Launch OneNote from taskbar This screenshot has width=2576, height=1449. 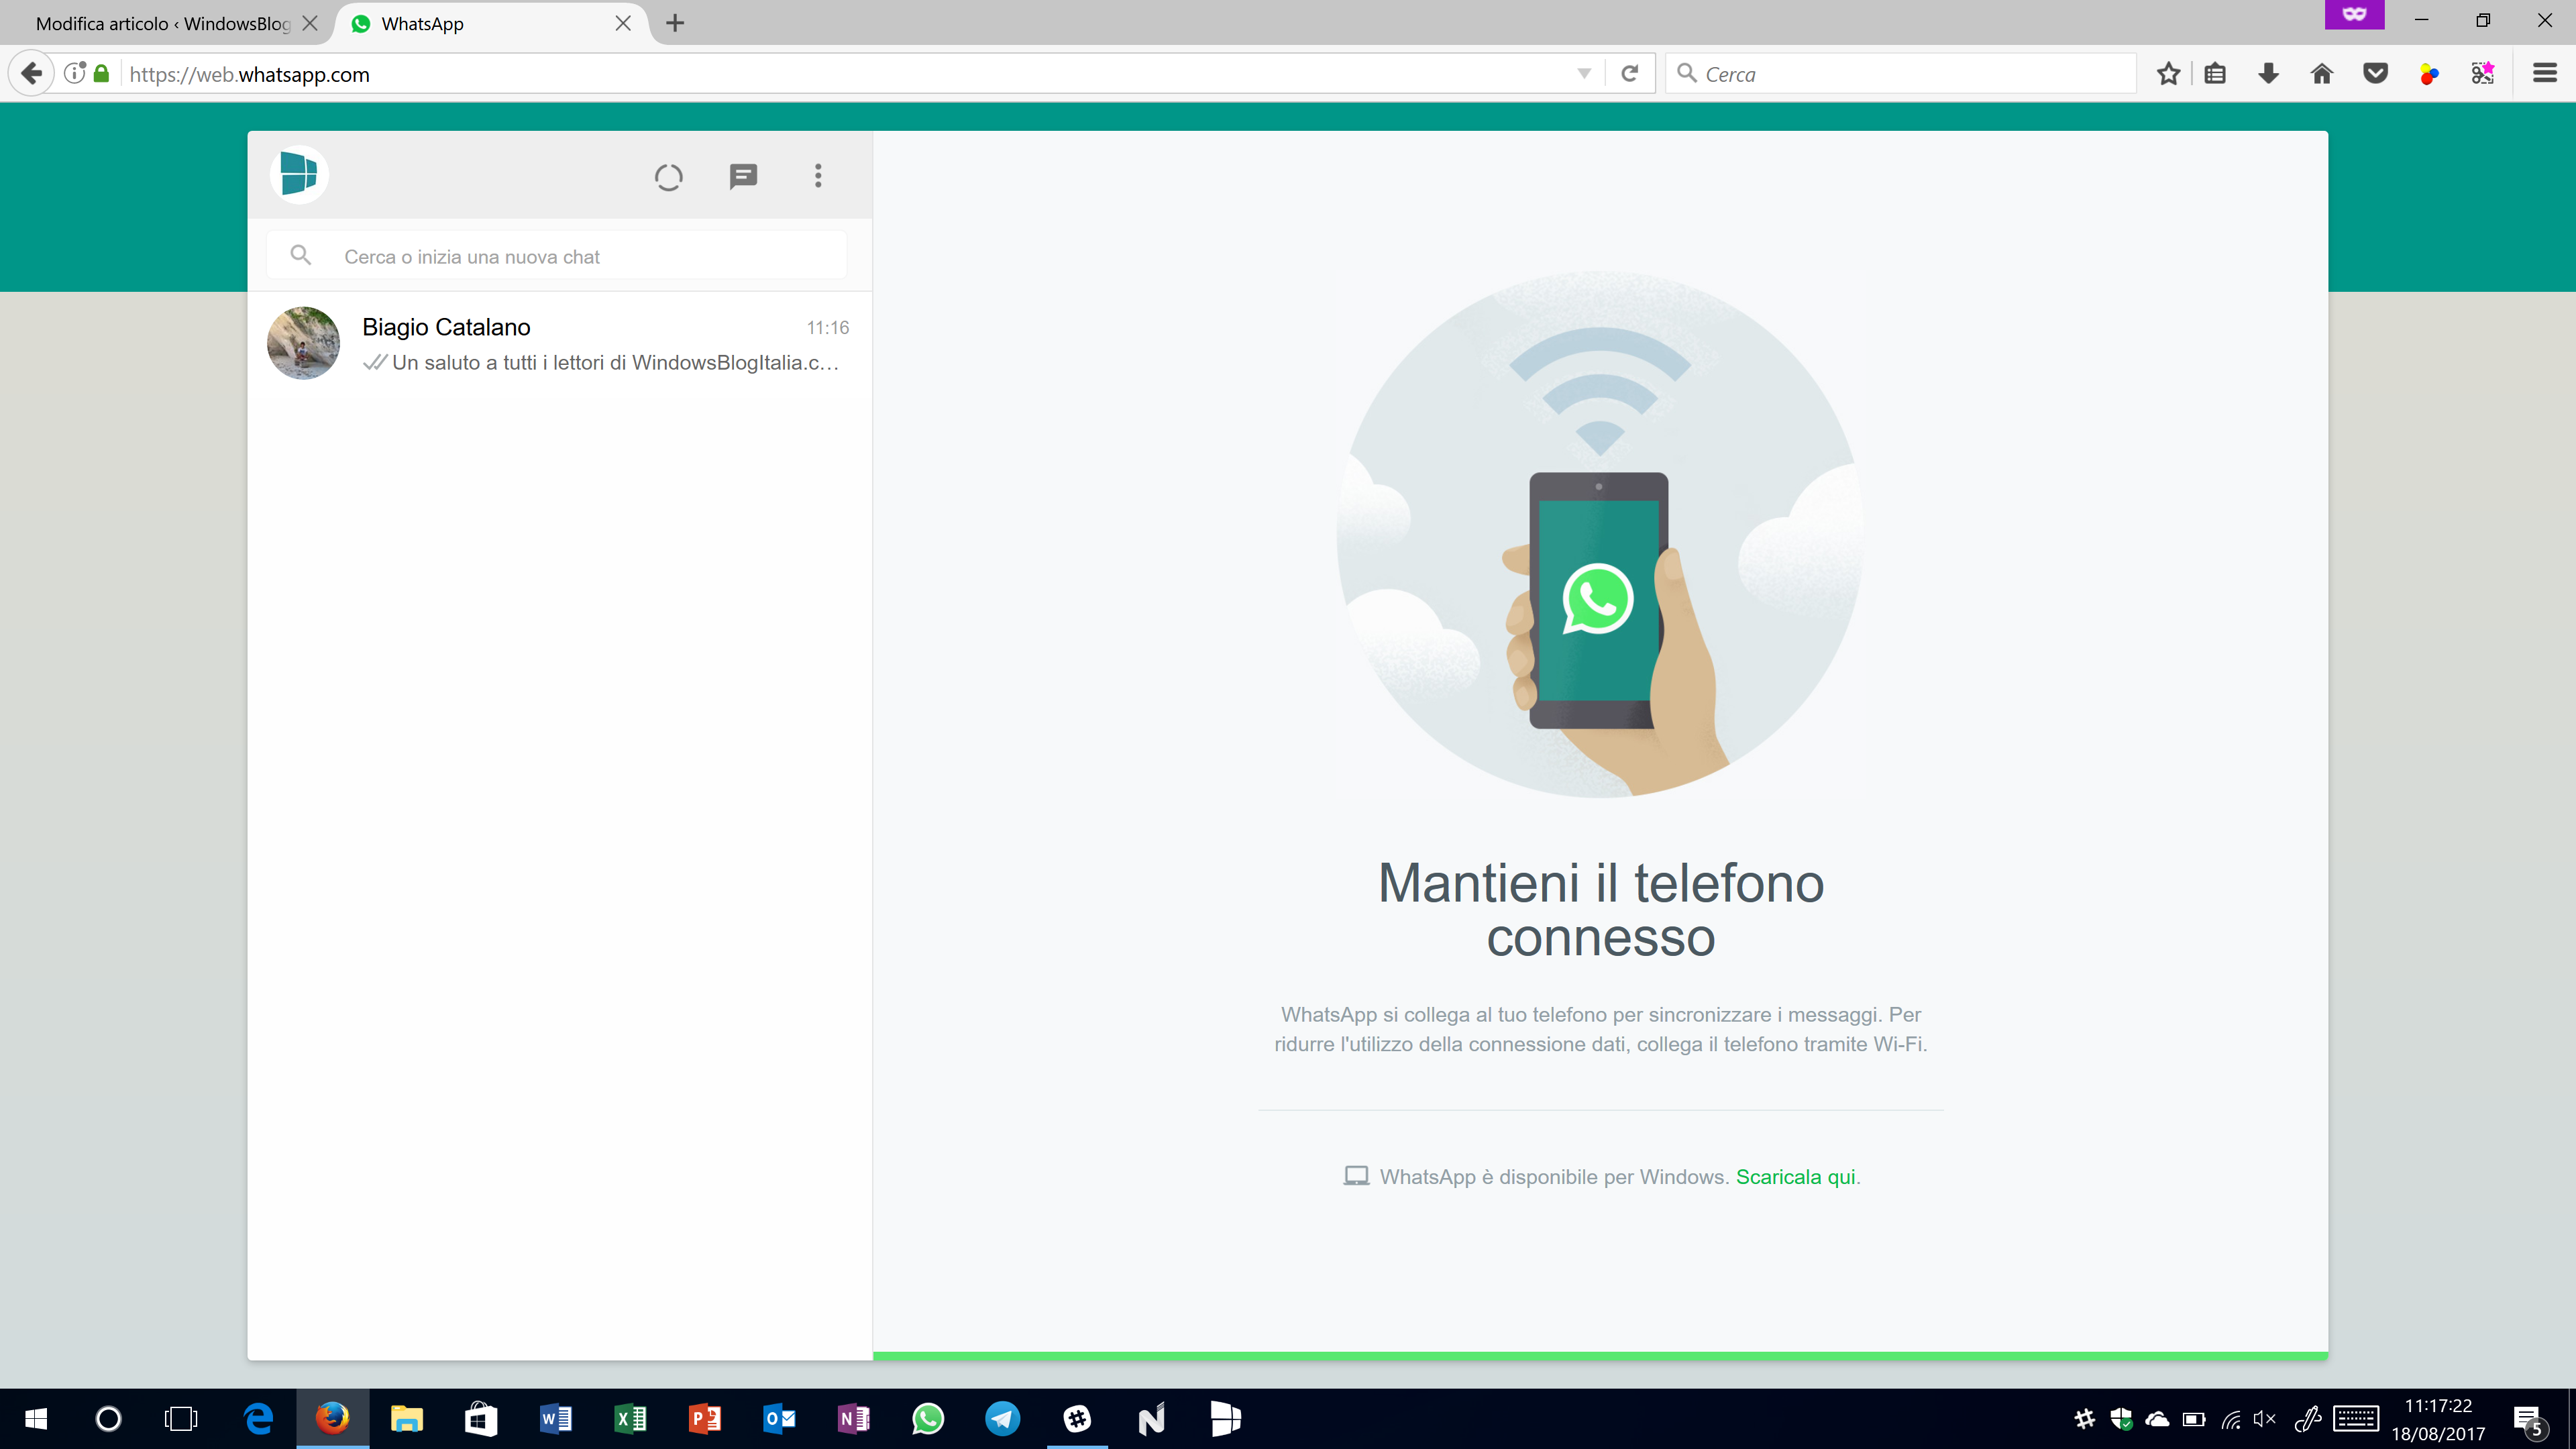coord(853,1419)
